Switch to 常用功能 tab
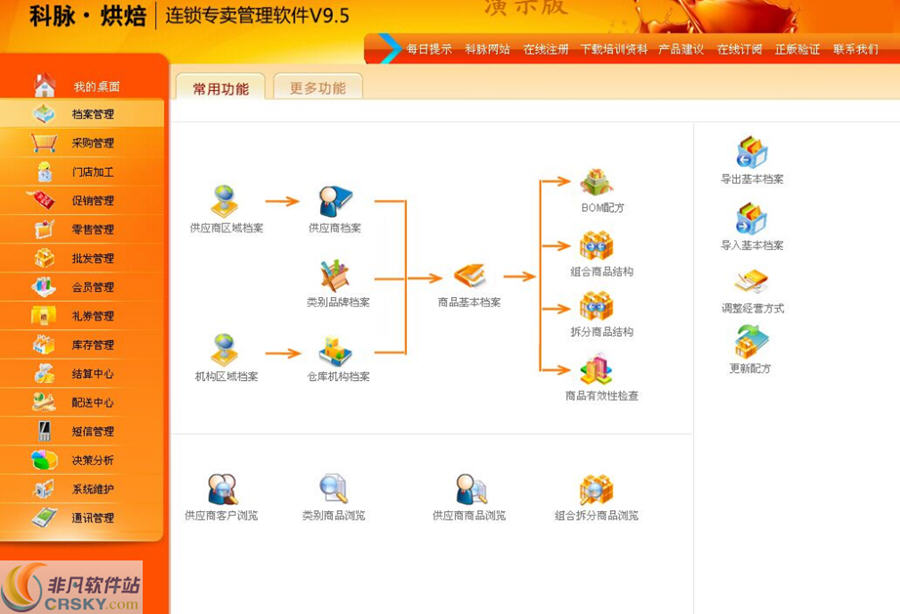This screenshot has height=614, width=900. coord(220,88)
